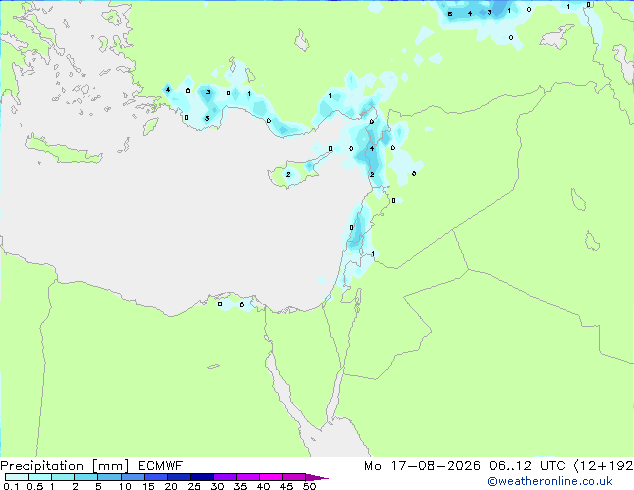Viewport: 634px width, 490px height.
Task: Click the legend label "0.5"
Action: [x=35, y=486]
